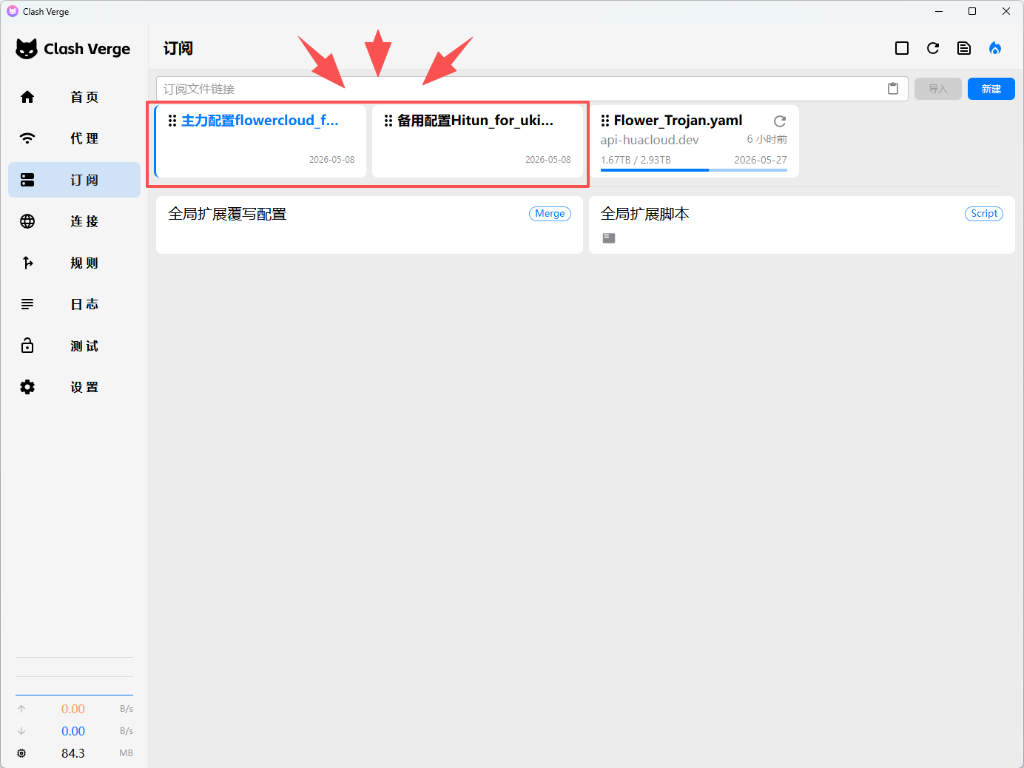
Task: Open the 测试 test page
Action: (x=74, y=345)
